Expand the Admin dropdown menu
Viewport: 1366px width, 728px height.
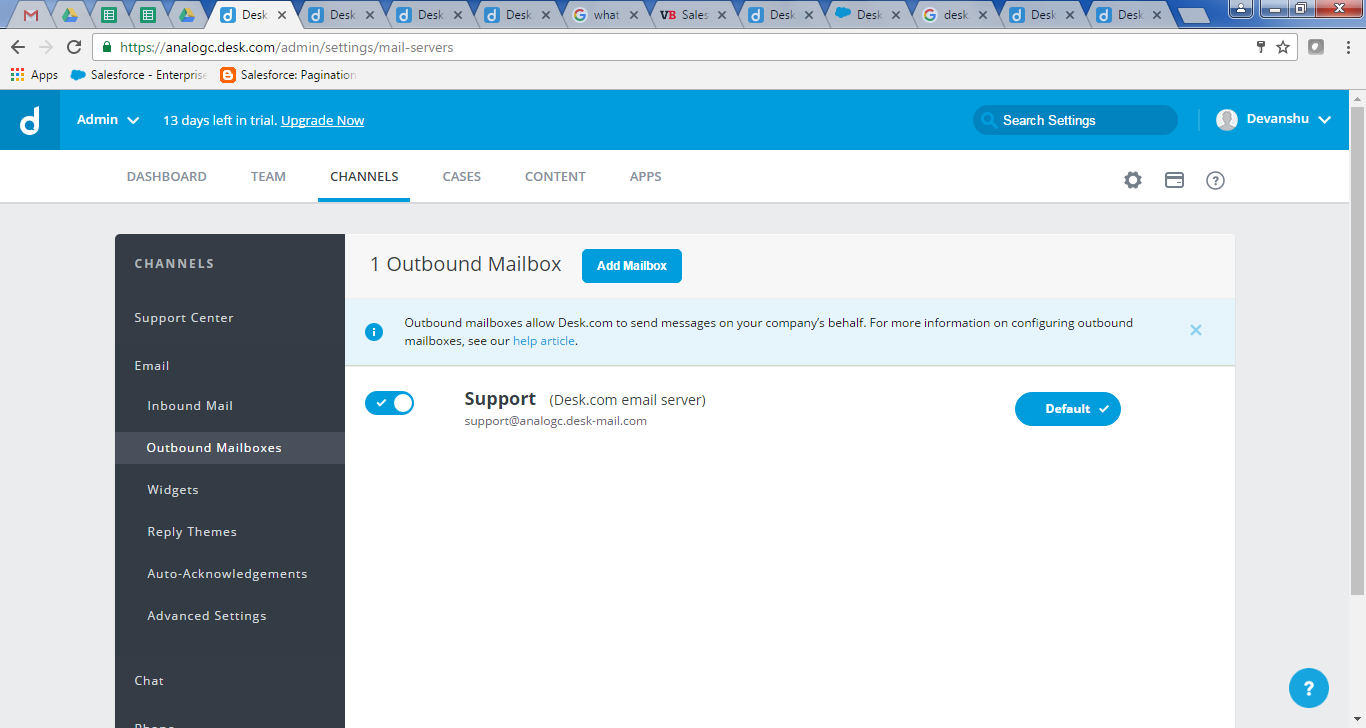[x=108, y=120]
